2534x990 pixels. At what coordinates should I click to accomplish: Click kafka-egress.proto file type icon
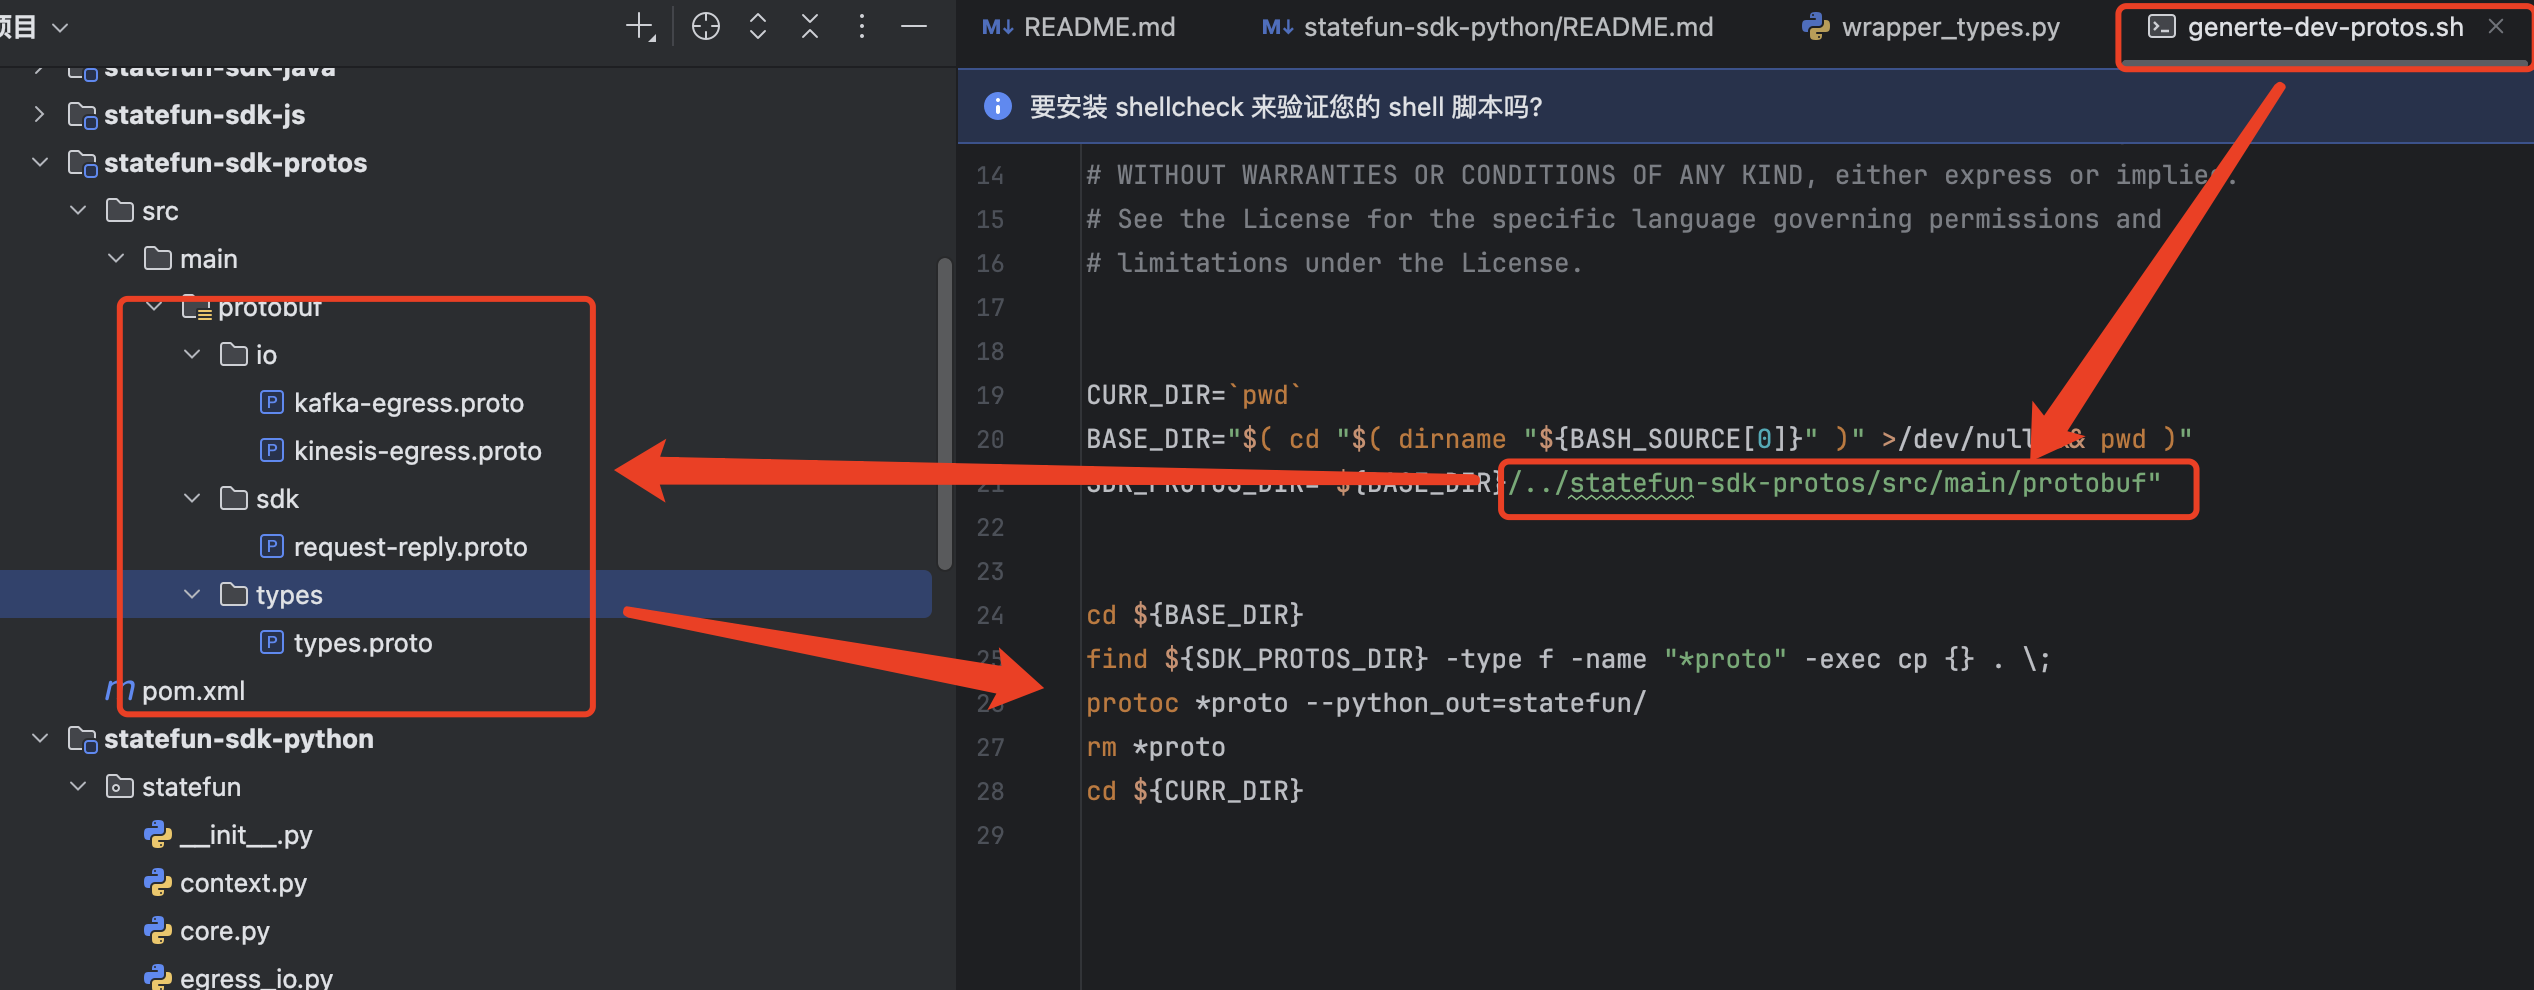271,402
